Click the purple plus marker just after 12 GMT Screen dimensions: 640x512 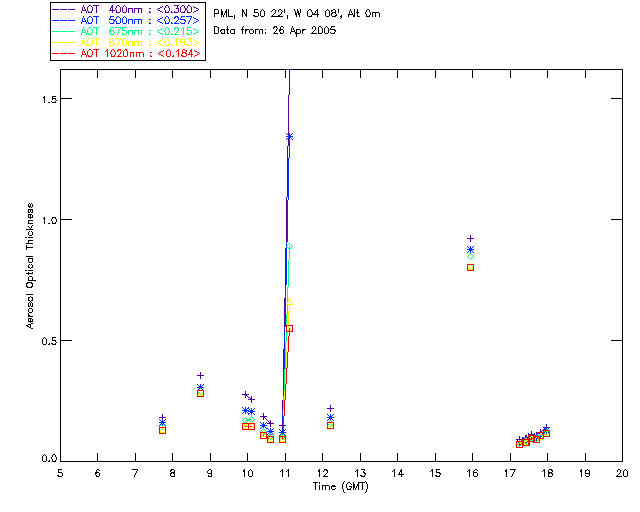click(x=331, y=408)
